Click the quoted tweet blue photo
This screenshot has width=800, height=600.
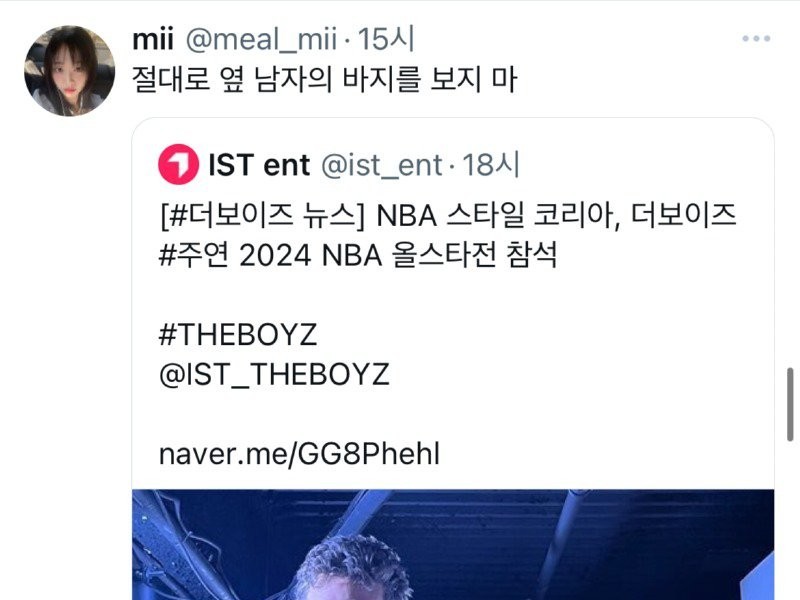click(x=453, y=544)
